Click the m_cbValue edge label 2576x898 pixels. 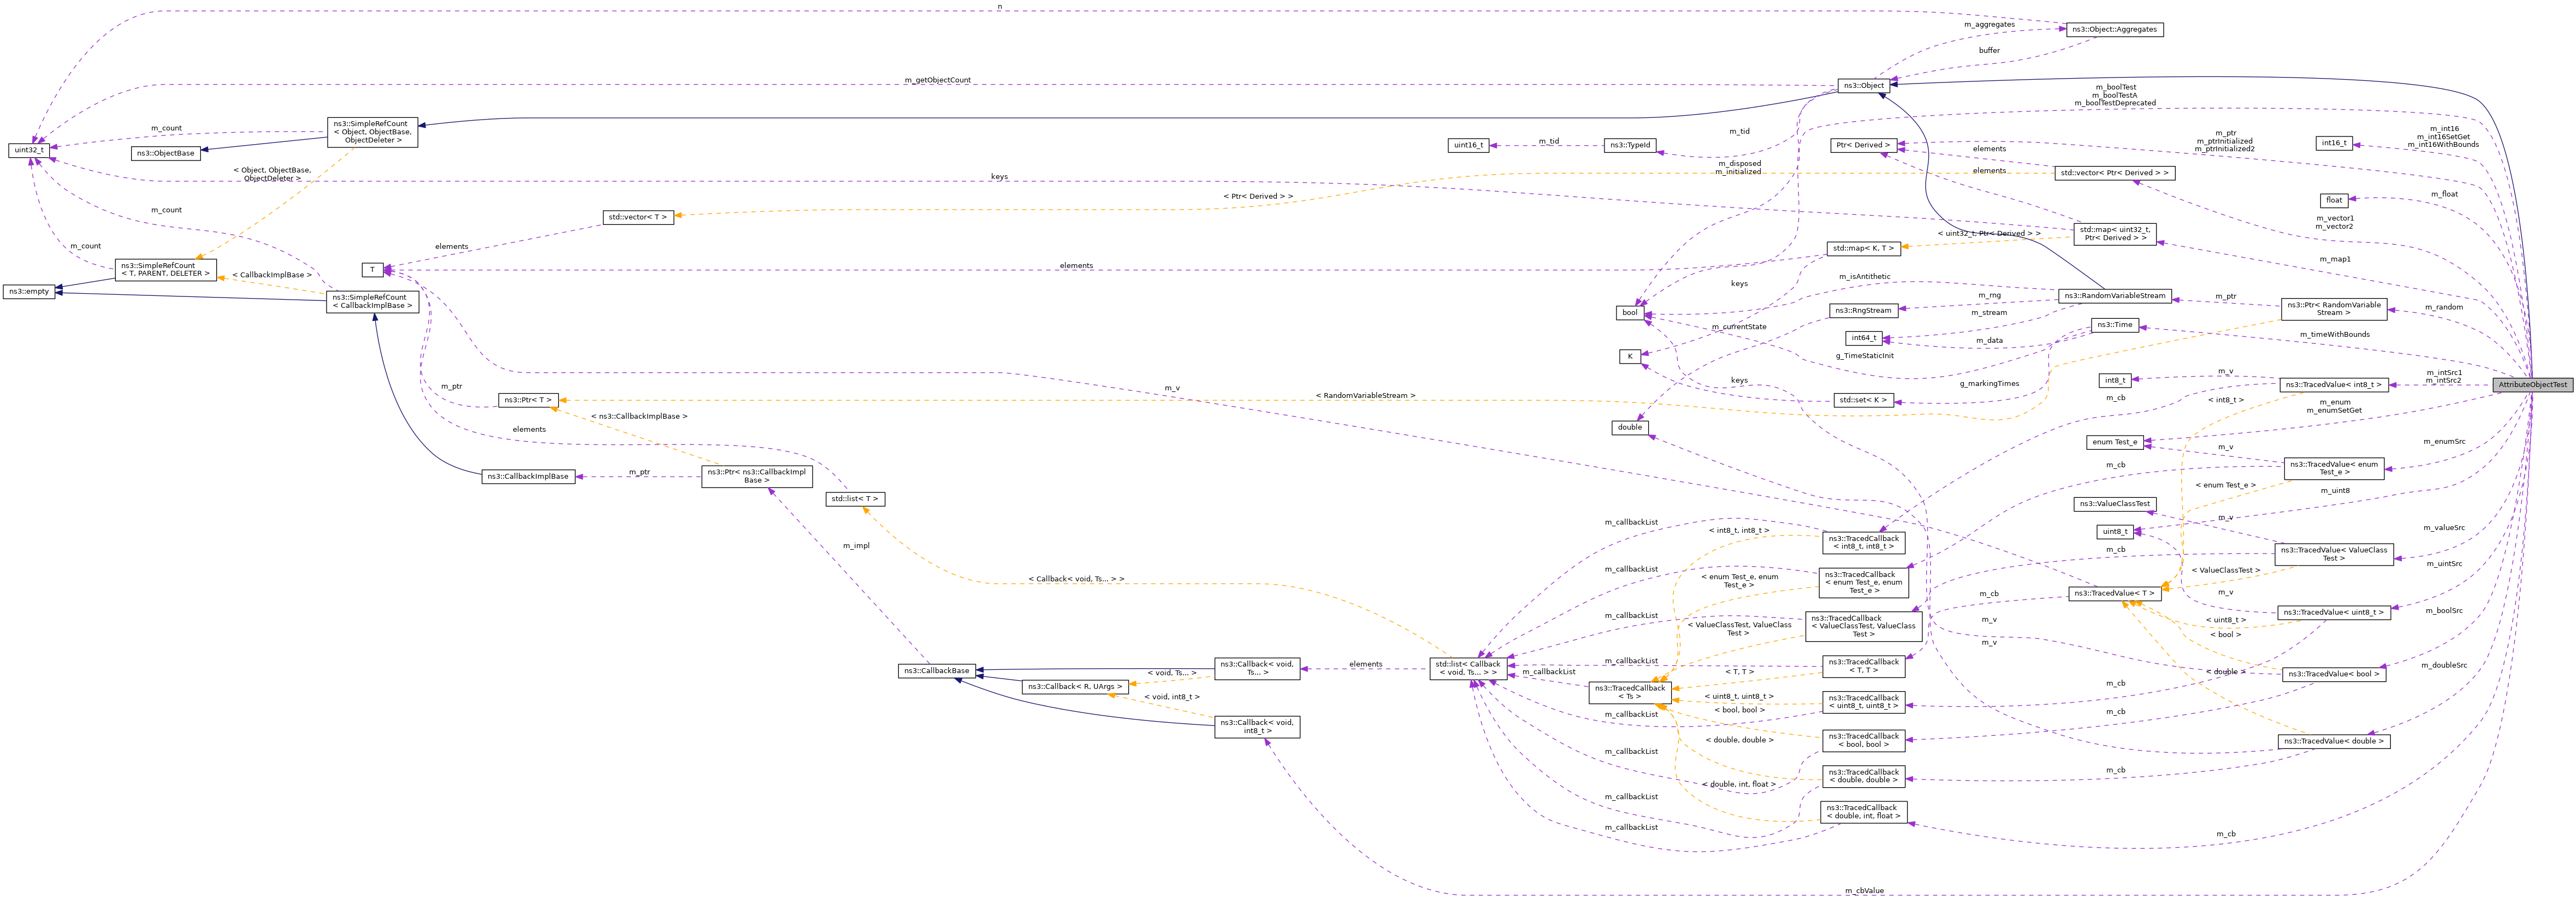click(x=1864, y=891)
